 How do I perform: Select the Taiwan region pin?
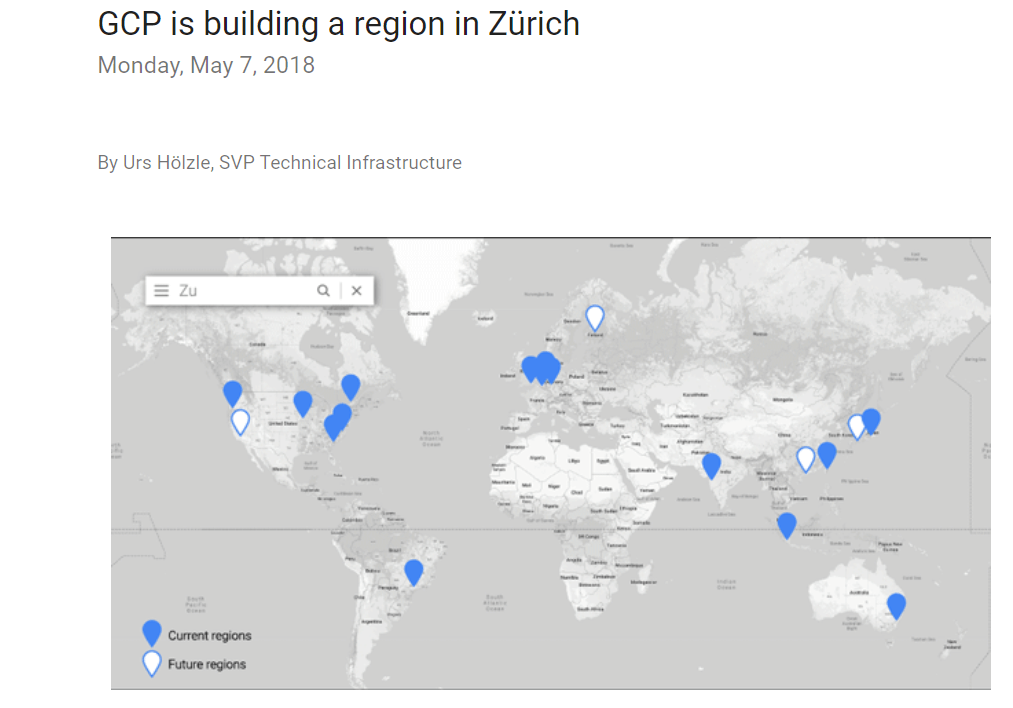coord(828,452)
